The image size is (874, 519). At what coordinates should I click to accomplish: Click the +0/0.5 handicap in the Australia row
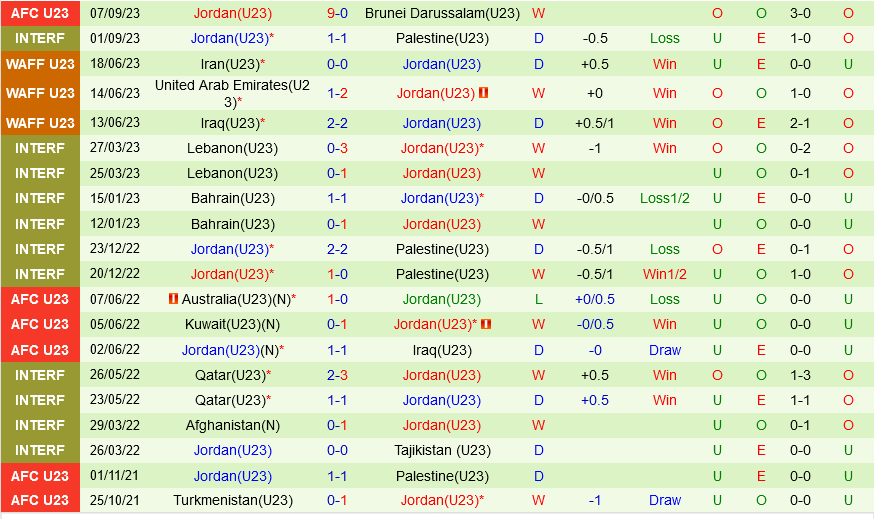pos(595,299)
